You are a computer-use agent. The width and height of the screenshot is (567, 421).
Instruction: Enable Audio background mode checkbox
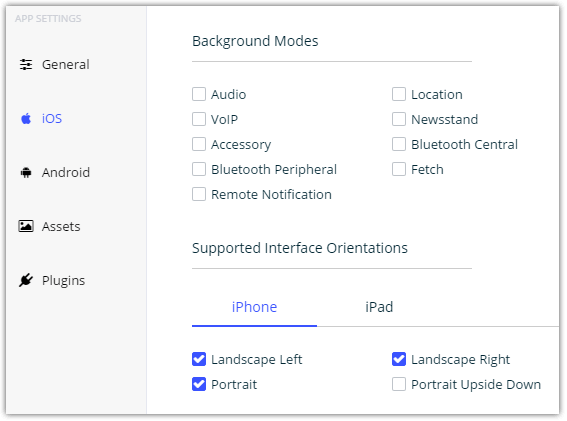point(199,94)
